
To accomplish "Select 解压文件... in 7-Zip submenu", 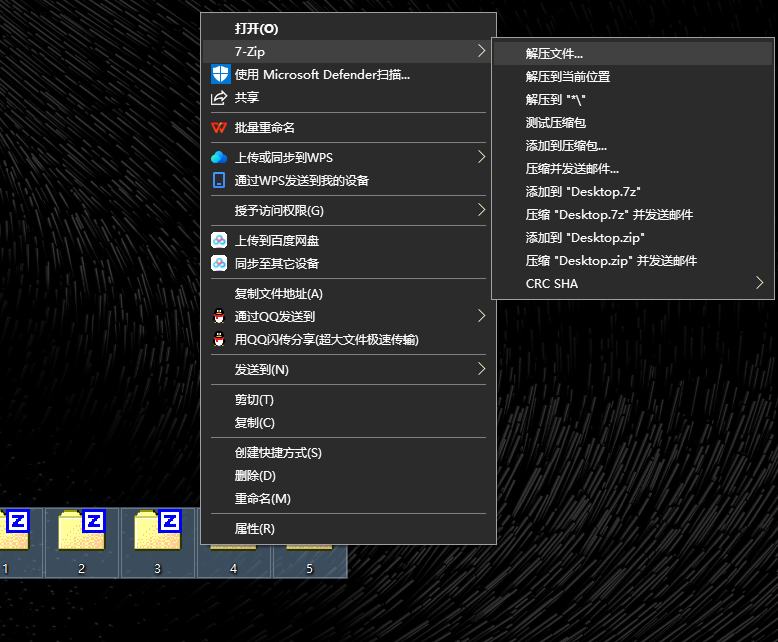I will click(633, 54).
